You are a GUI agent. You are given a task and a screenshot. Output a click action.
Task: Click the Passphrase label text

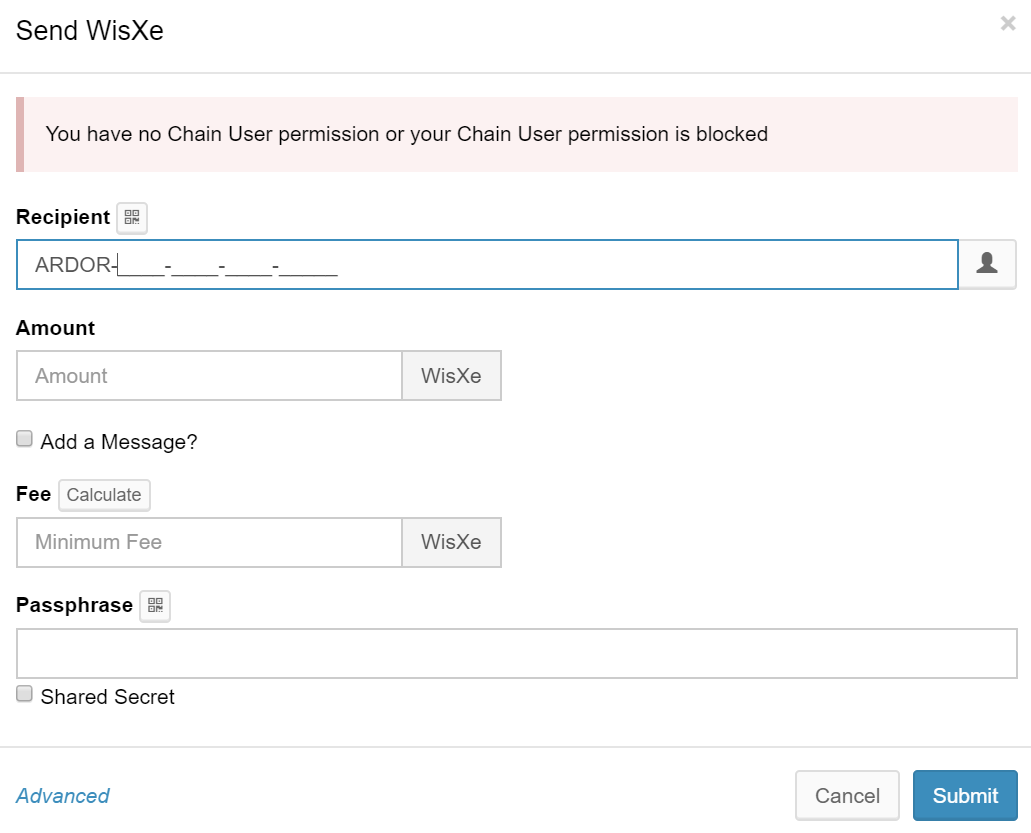[x=74, y=605]
